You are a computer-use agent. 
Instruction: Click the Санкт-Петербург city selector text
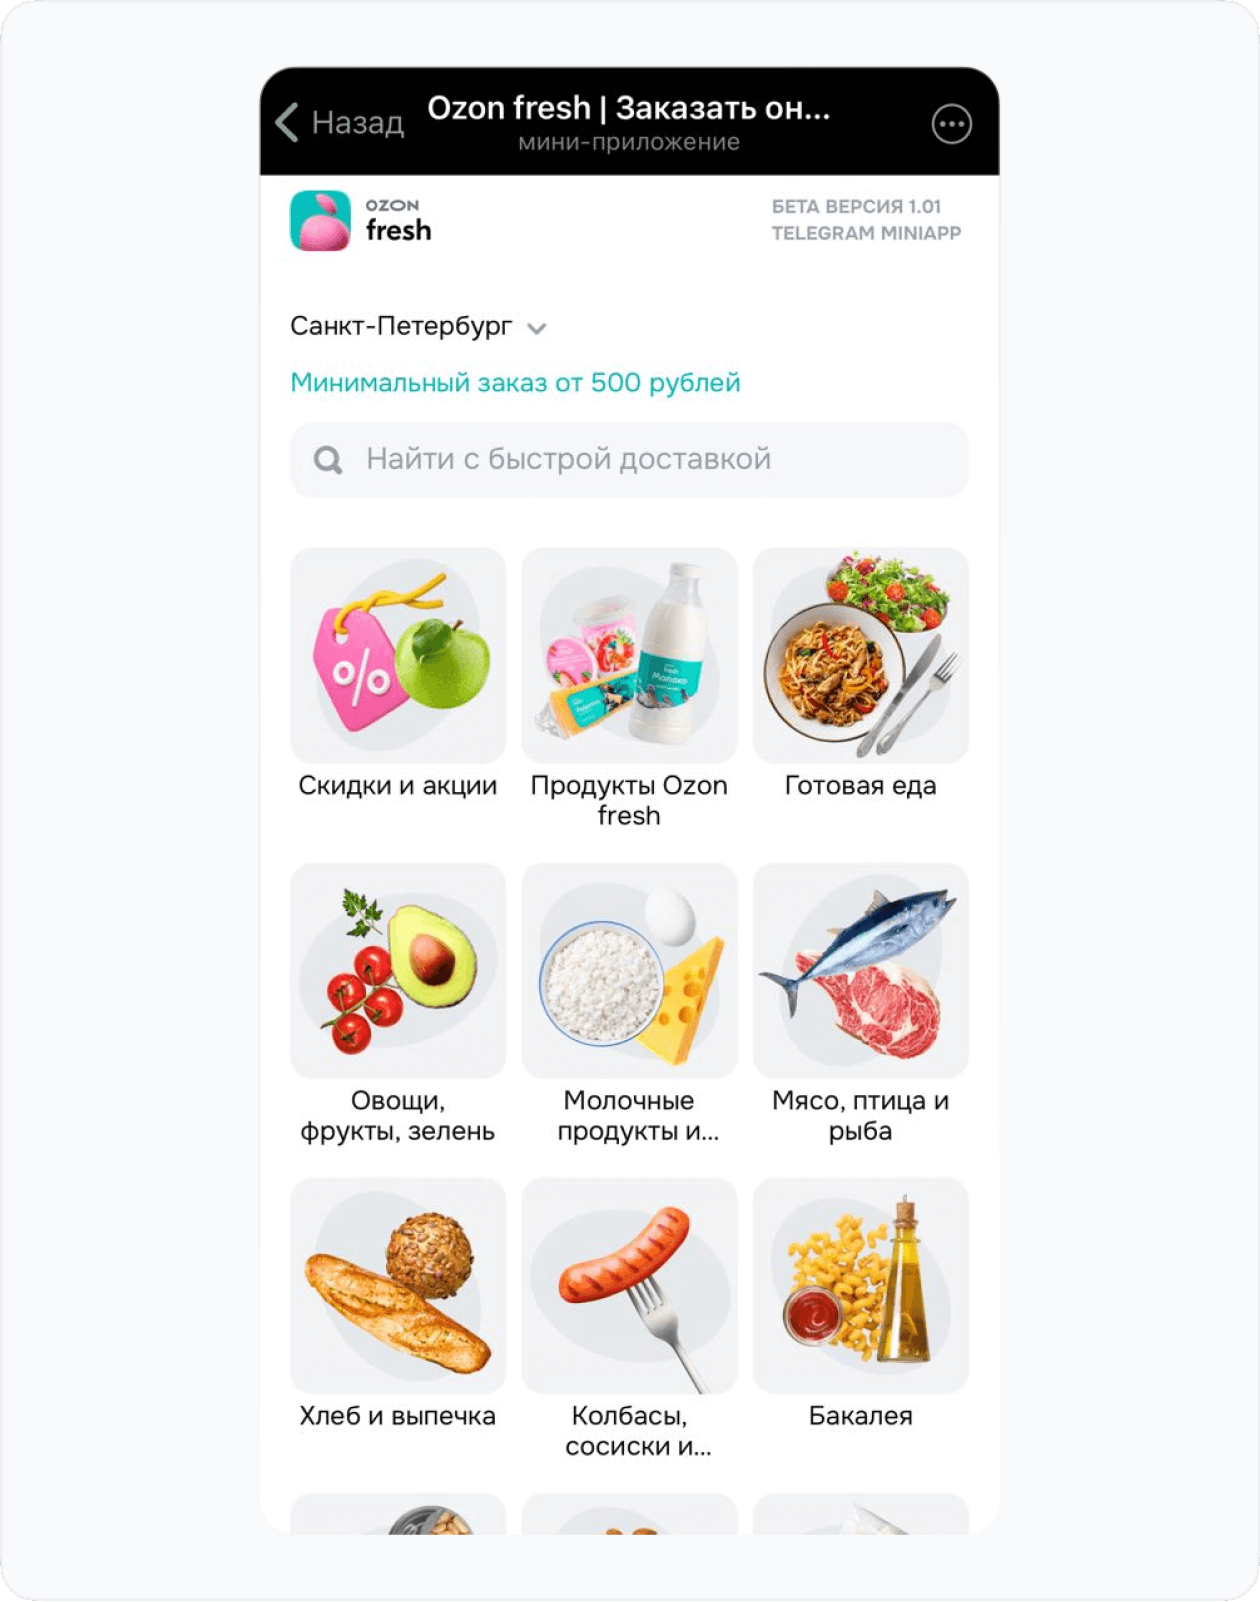(x=401, y=326)
